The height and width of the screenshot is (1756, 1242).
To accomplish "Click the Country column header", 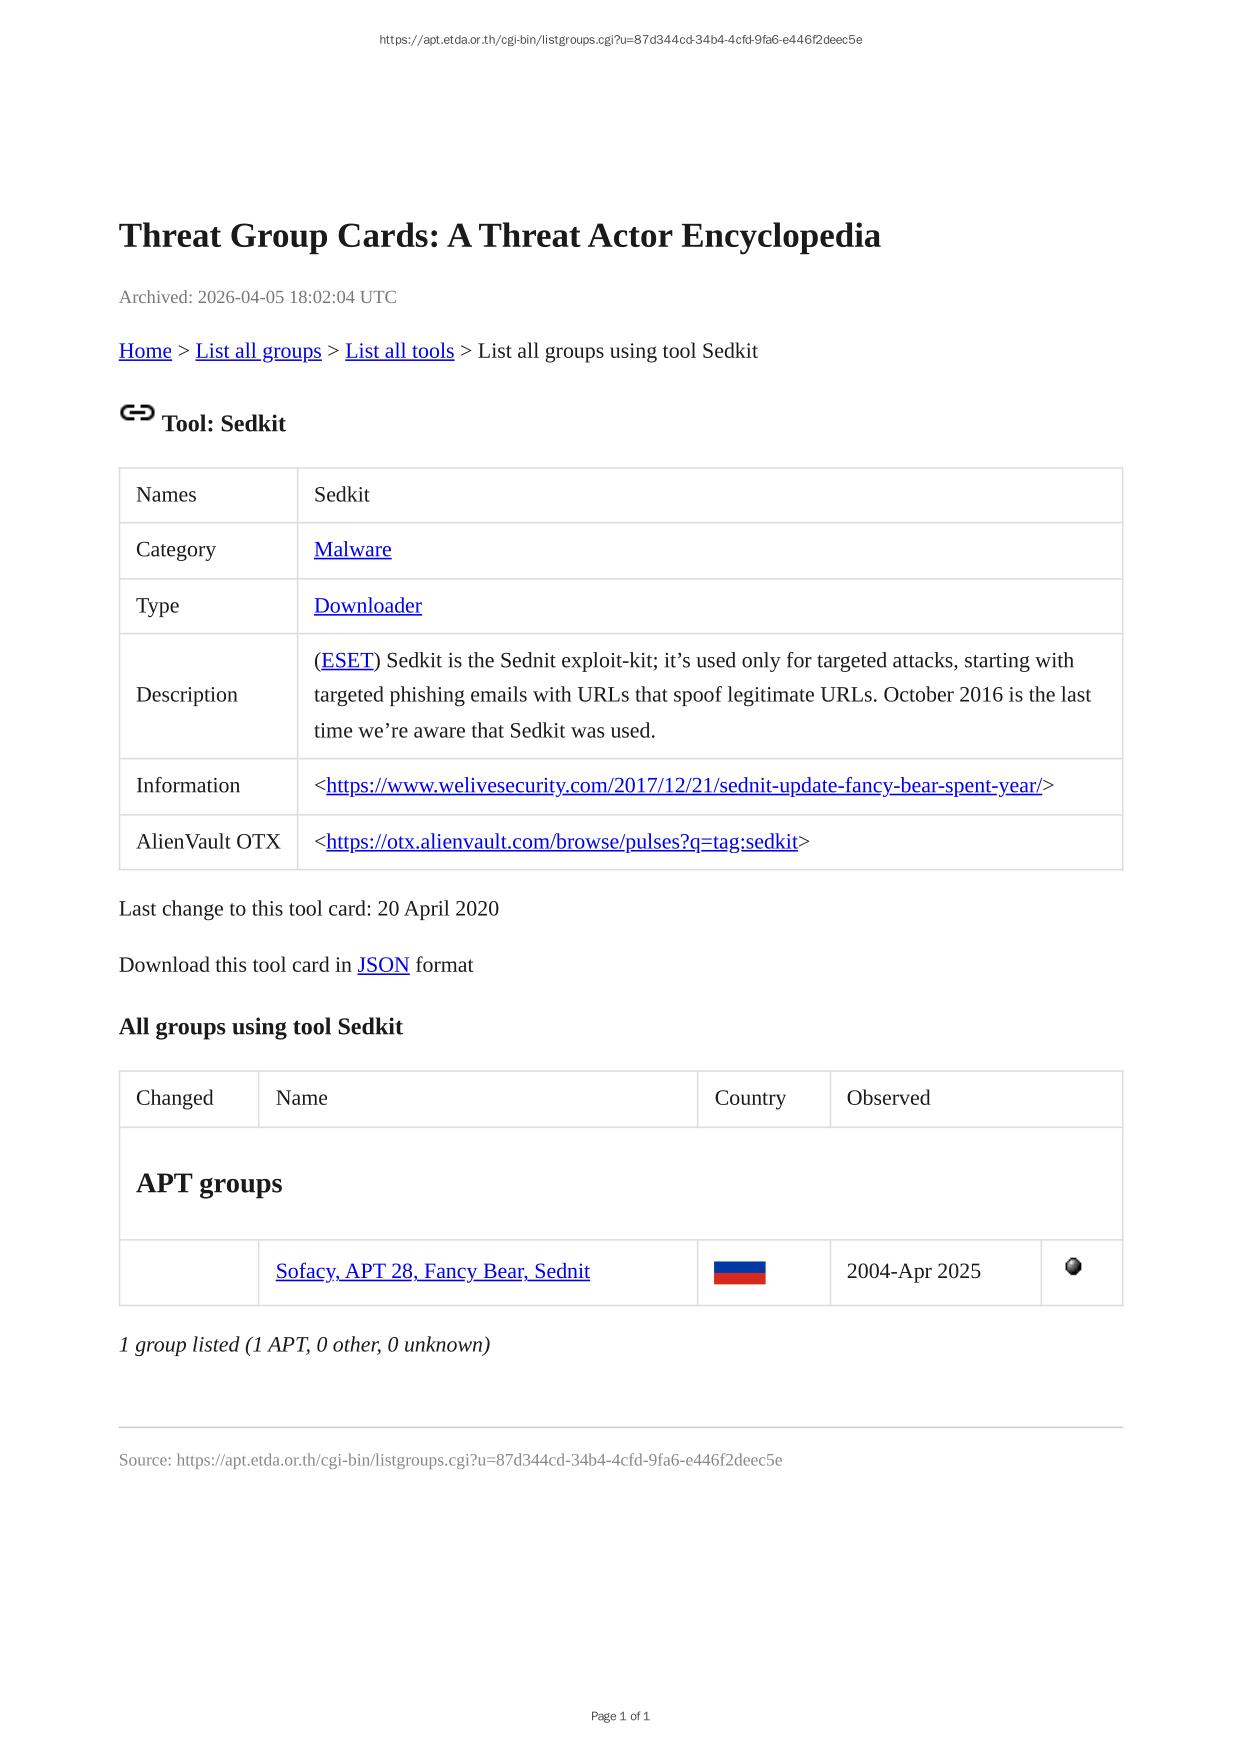I will tap(750, 1098).
